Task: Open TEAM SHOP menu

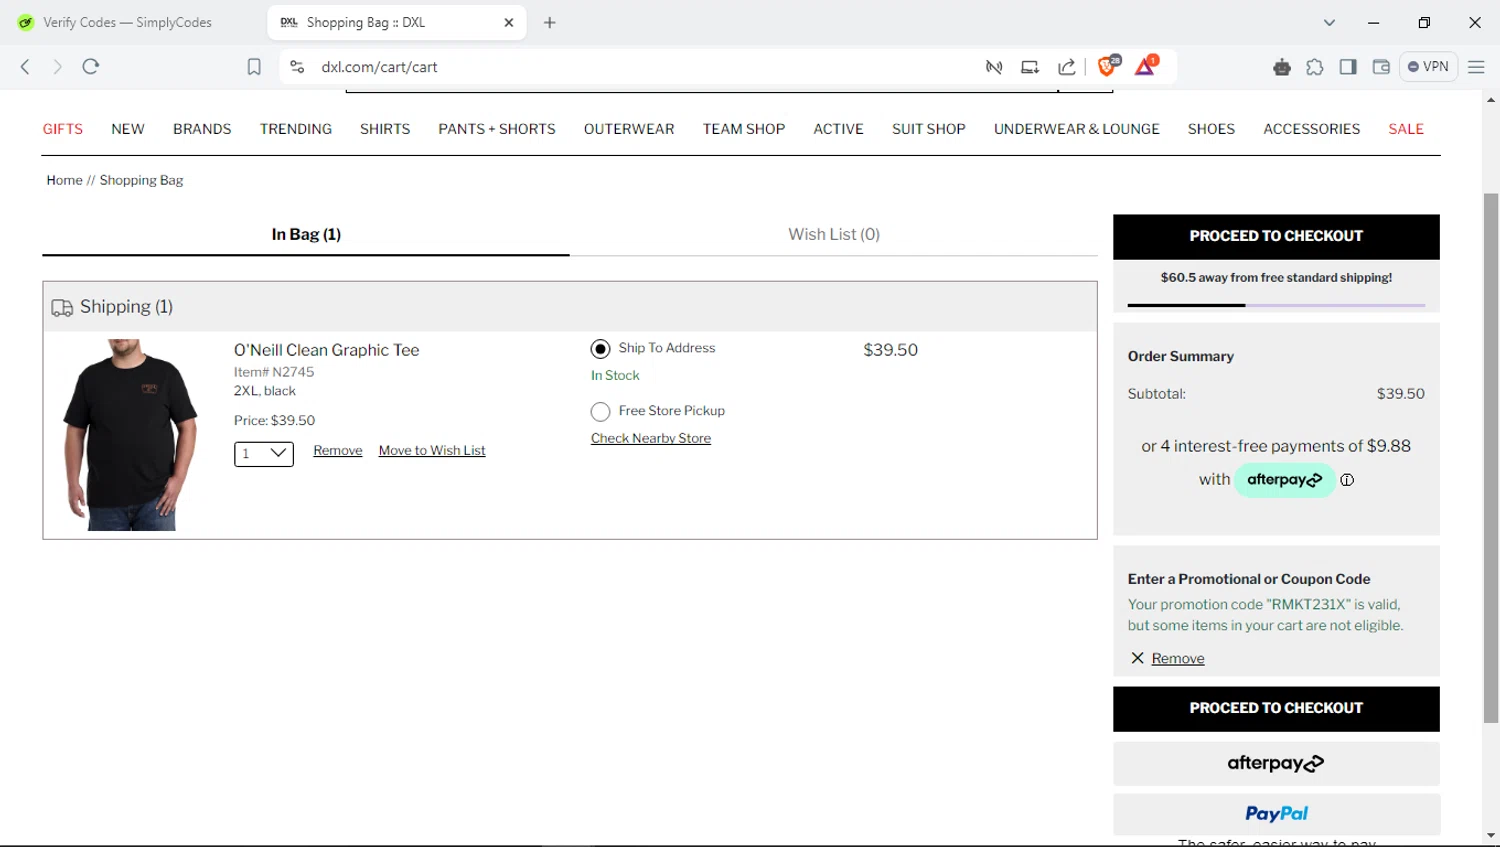Action: coord(744,129)
